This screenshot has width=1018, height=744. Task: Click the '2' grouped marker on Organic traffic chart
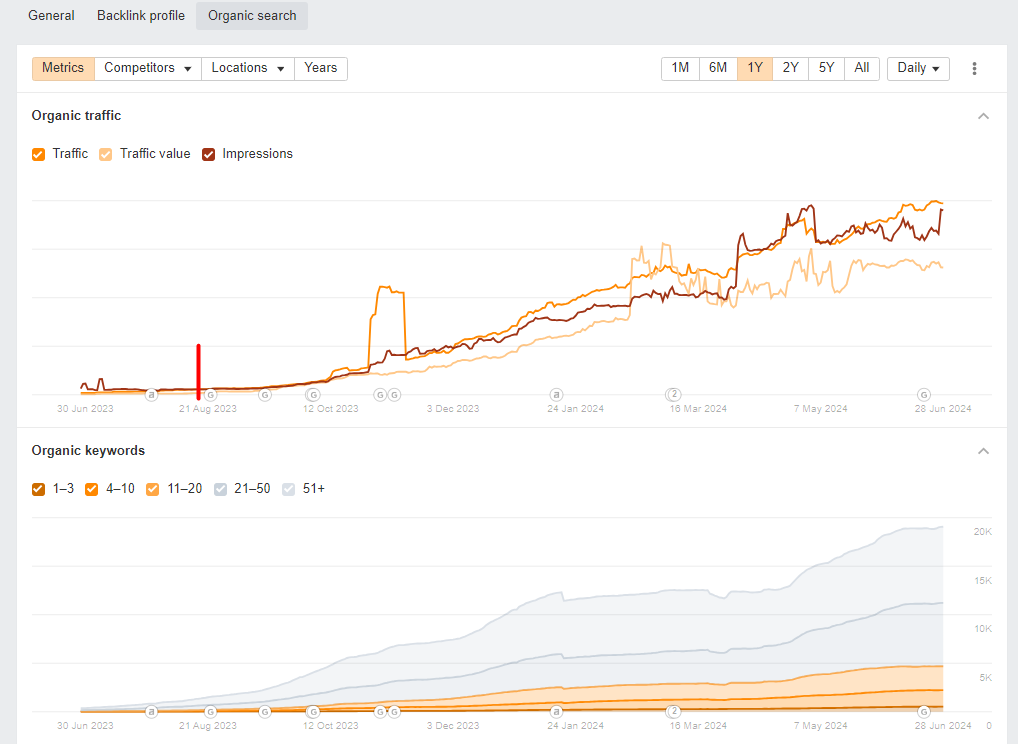pos(674,394)
